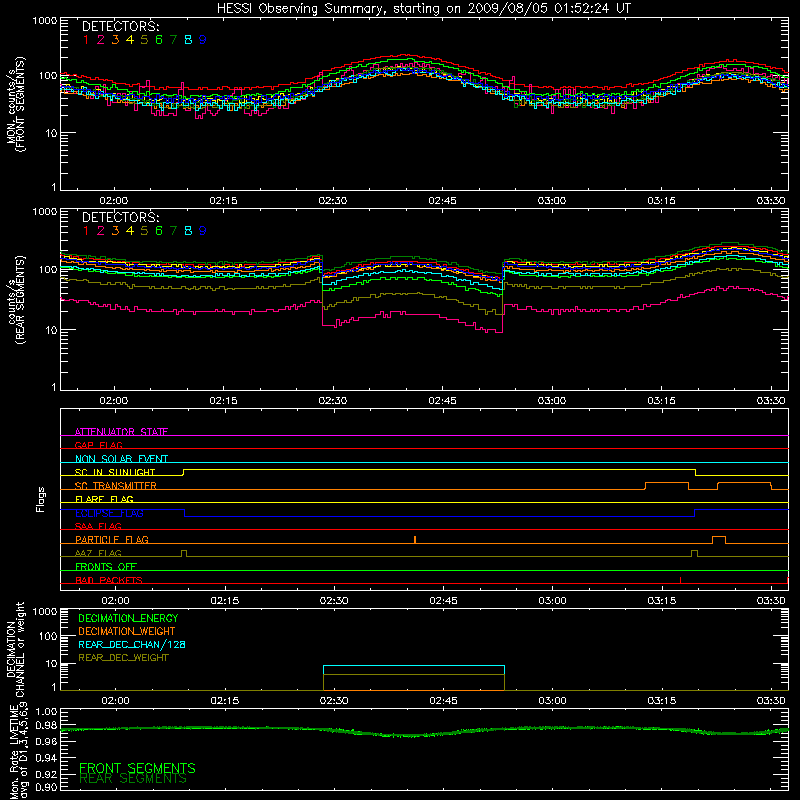
Task: Select red detector 1 in front segments legend
Action: (x=86, y=40)
